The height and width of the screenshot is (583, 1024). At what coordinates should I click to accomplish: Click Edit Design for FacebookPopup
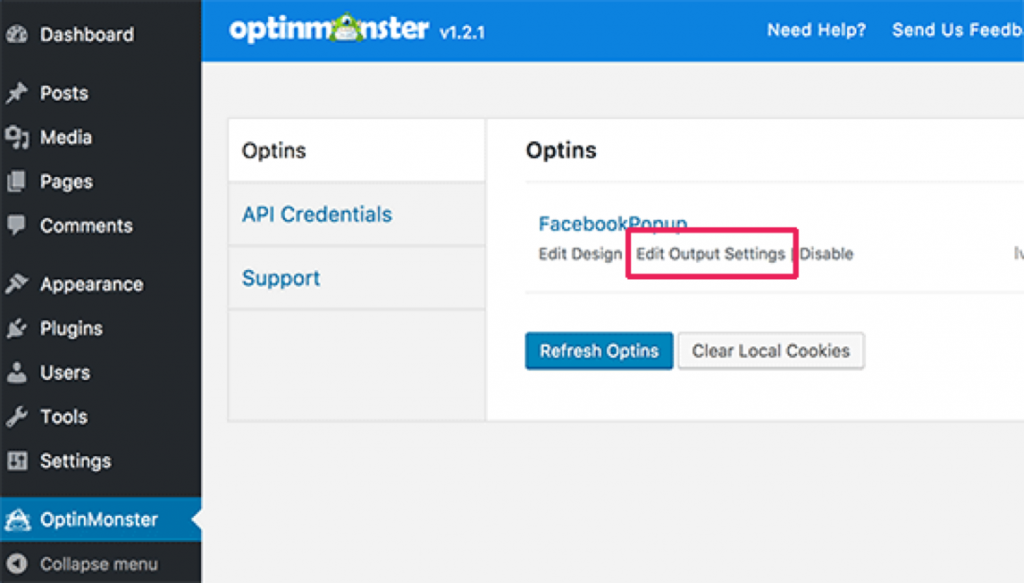pos(580,254)
